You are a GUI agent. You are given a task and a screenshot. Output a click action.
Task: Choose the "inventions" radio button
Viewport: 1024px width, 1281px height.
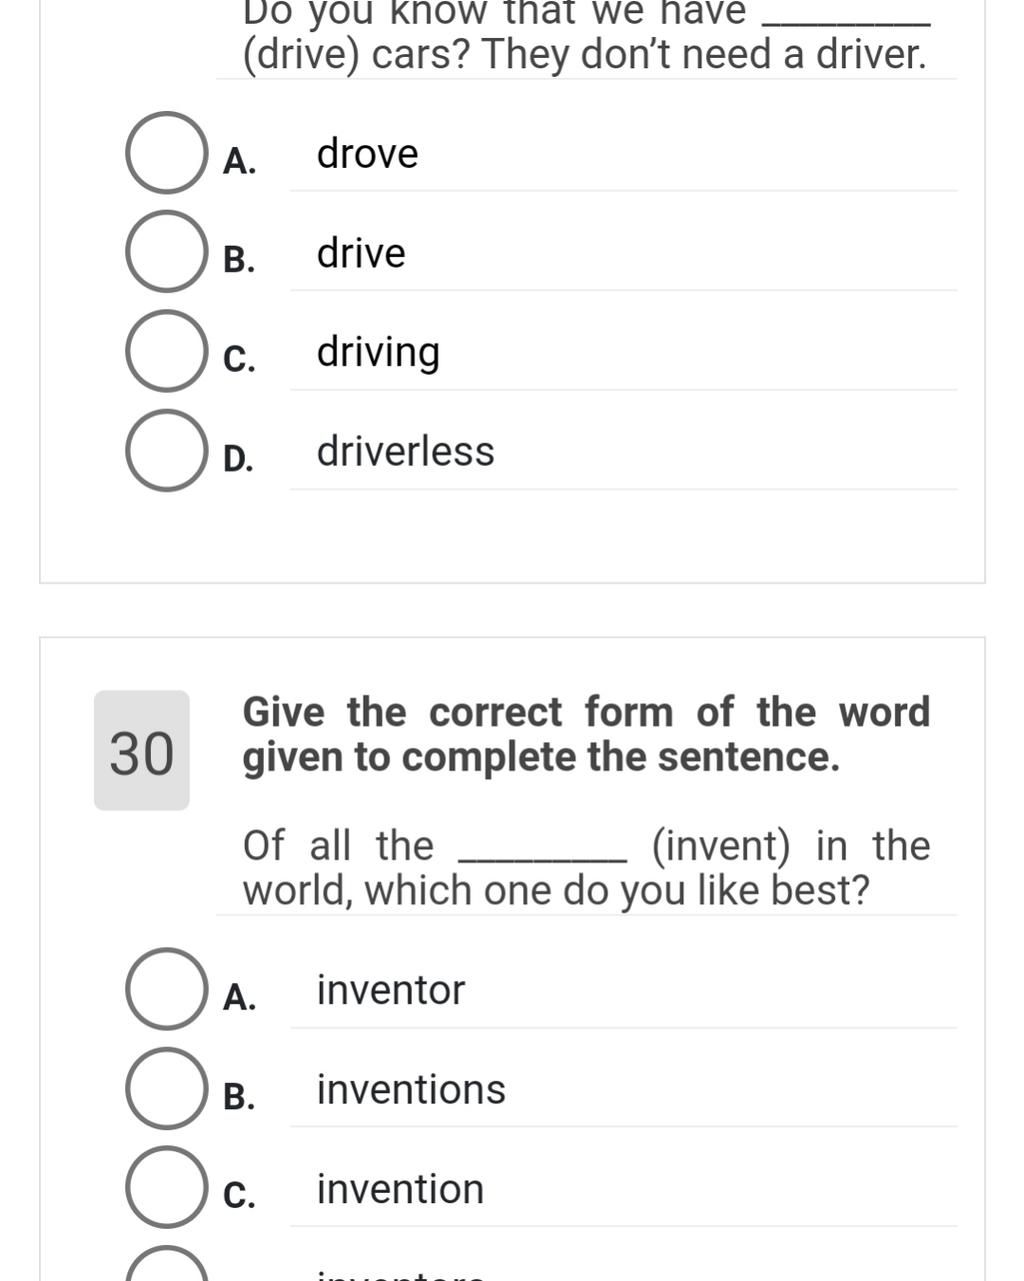[166, 1089]
